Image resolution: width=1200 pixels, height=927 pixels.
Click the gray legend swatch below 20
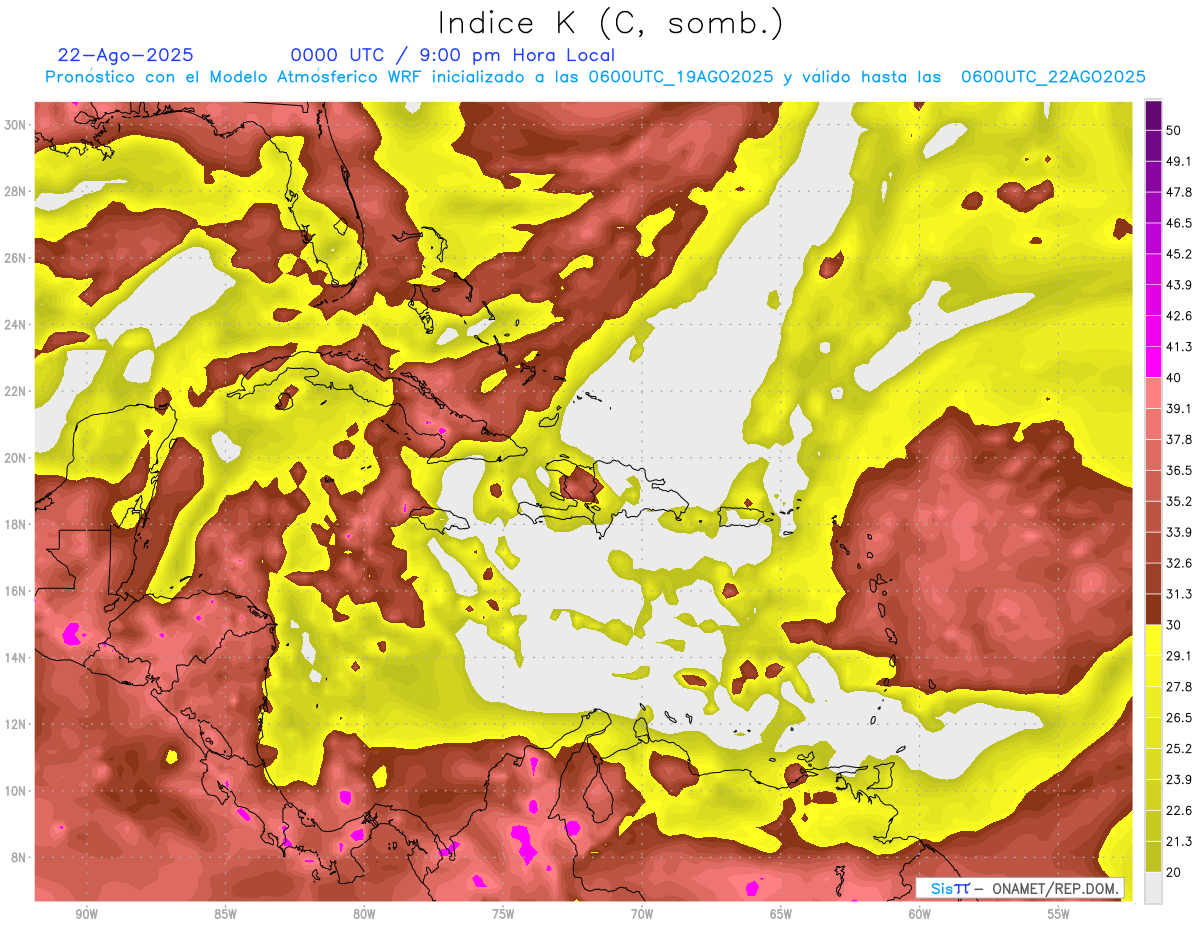tap(1153, 887)
